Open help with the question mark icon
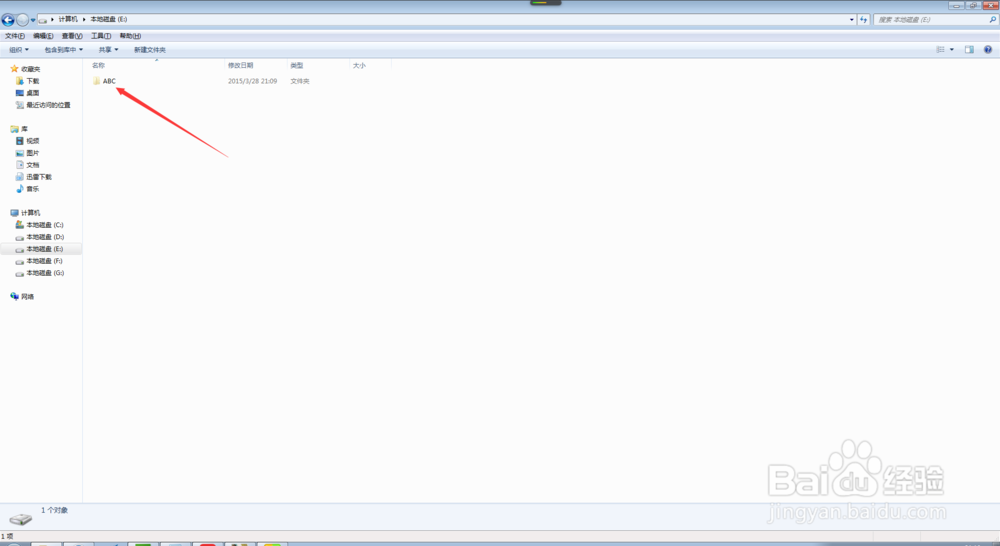Screen dimensions: 1000x546 [x=988, y=50]
